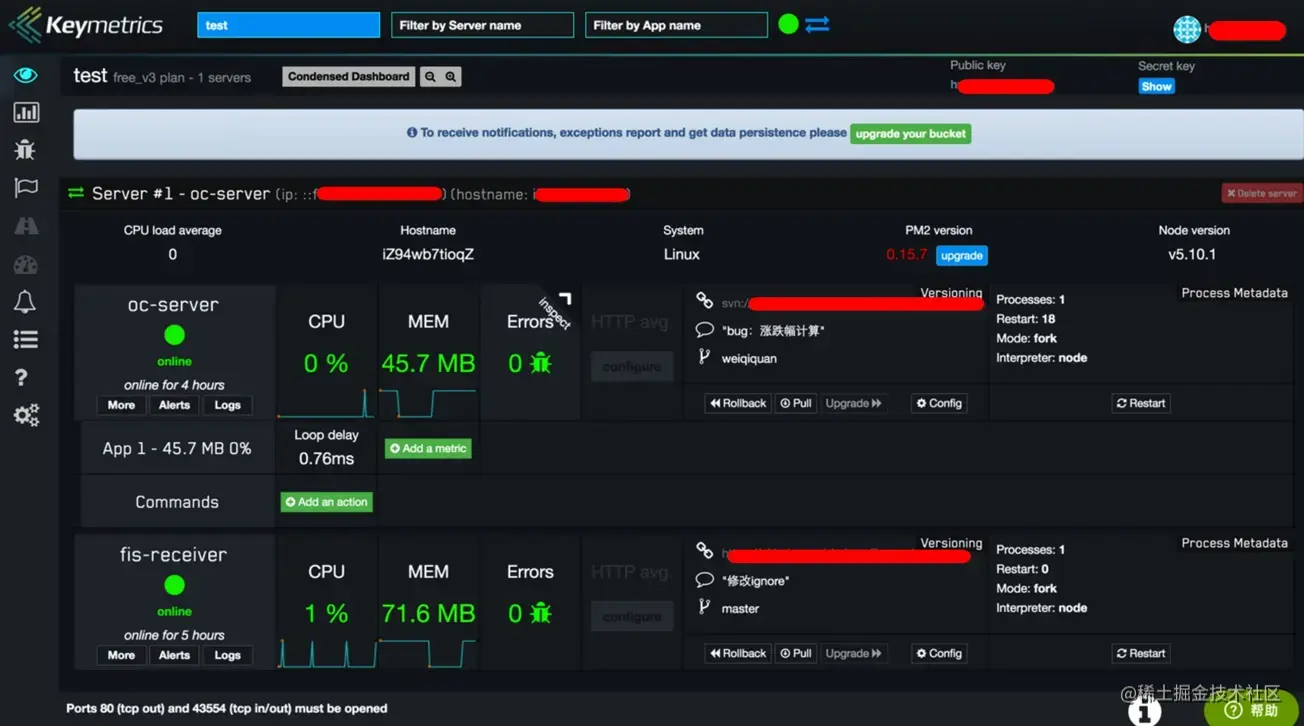Open the eye monitoring view in sidebar

tap(26, 75)
